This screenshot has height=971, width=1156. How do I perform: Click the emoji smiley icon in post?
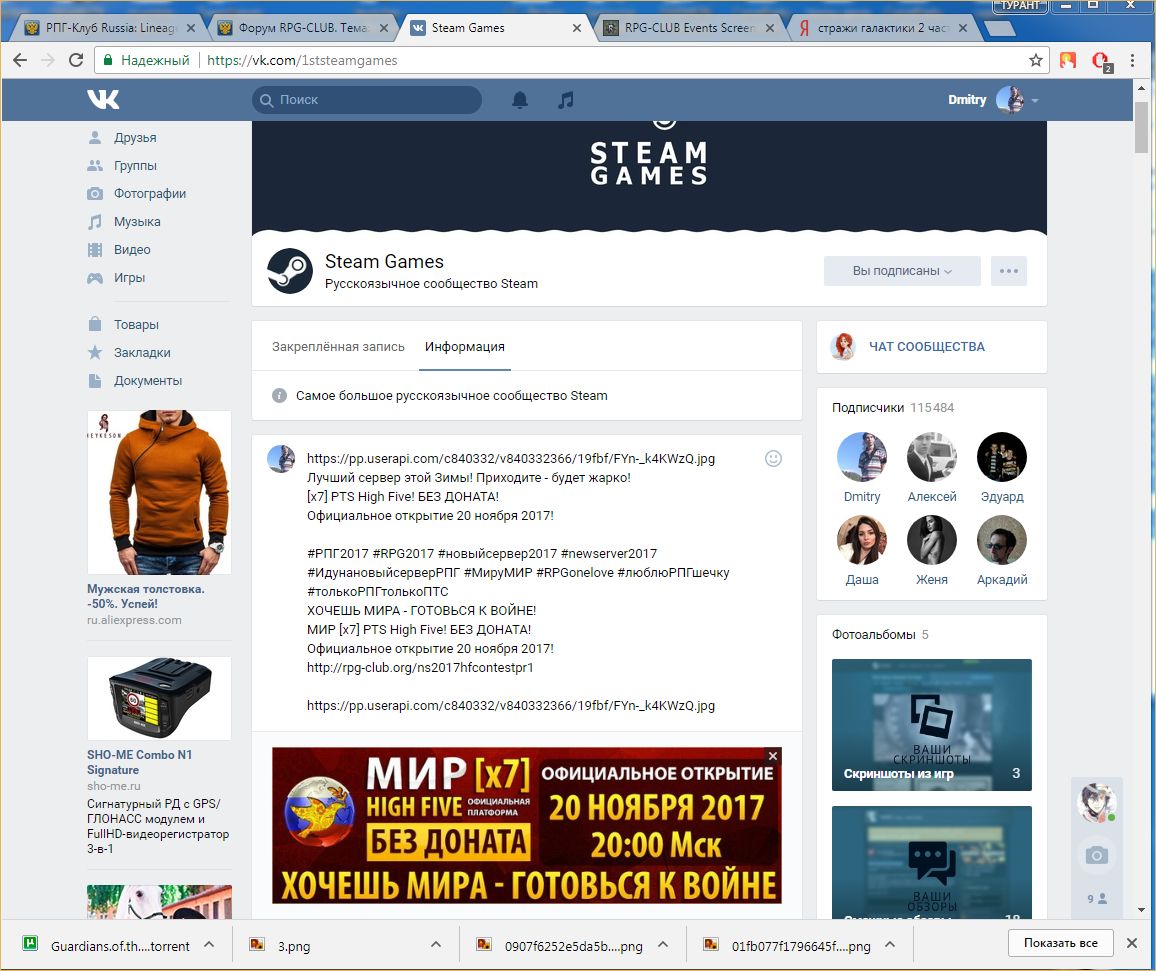click(x=773, y=459)
